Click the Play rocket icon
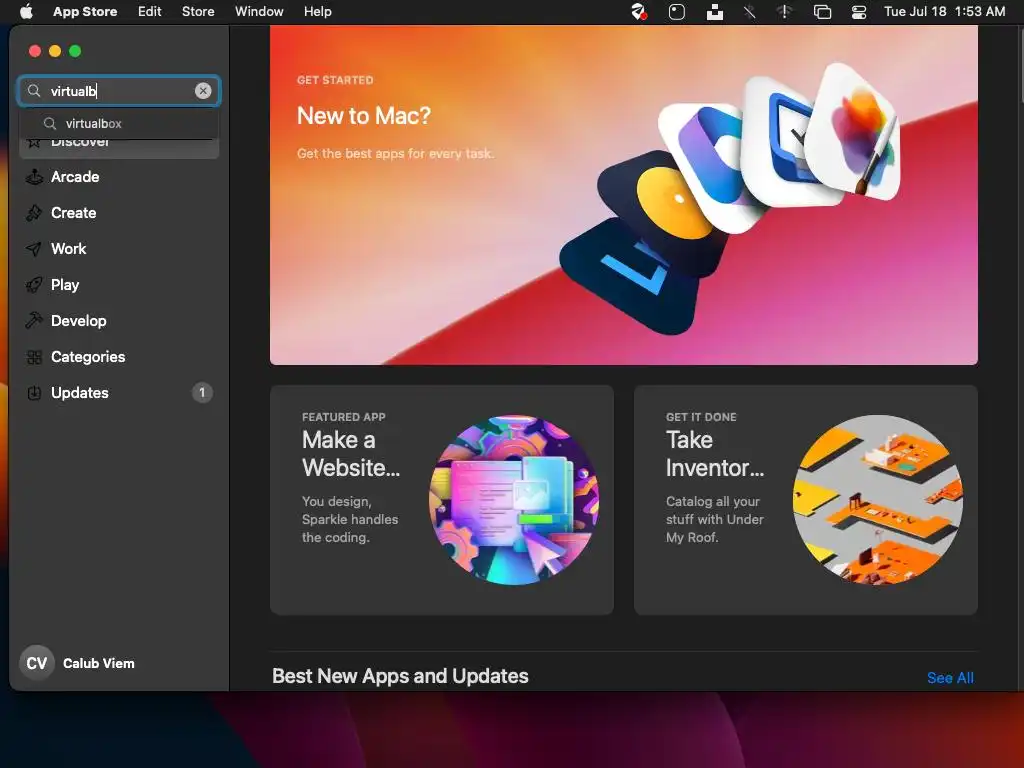The height and width of the screenshot is (768, 1024). click(x=34, y=285)
